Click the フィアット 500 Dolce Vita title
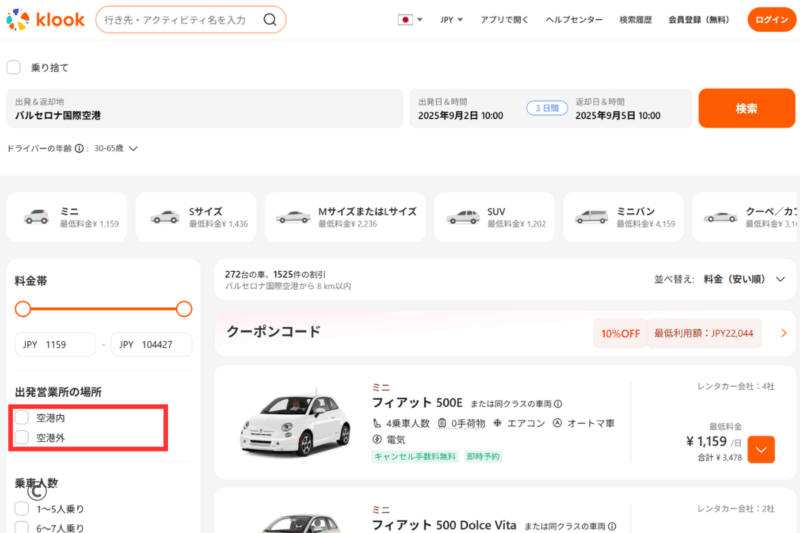 444,525
